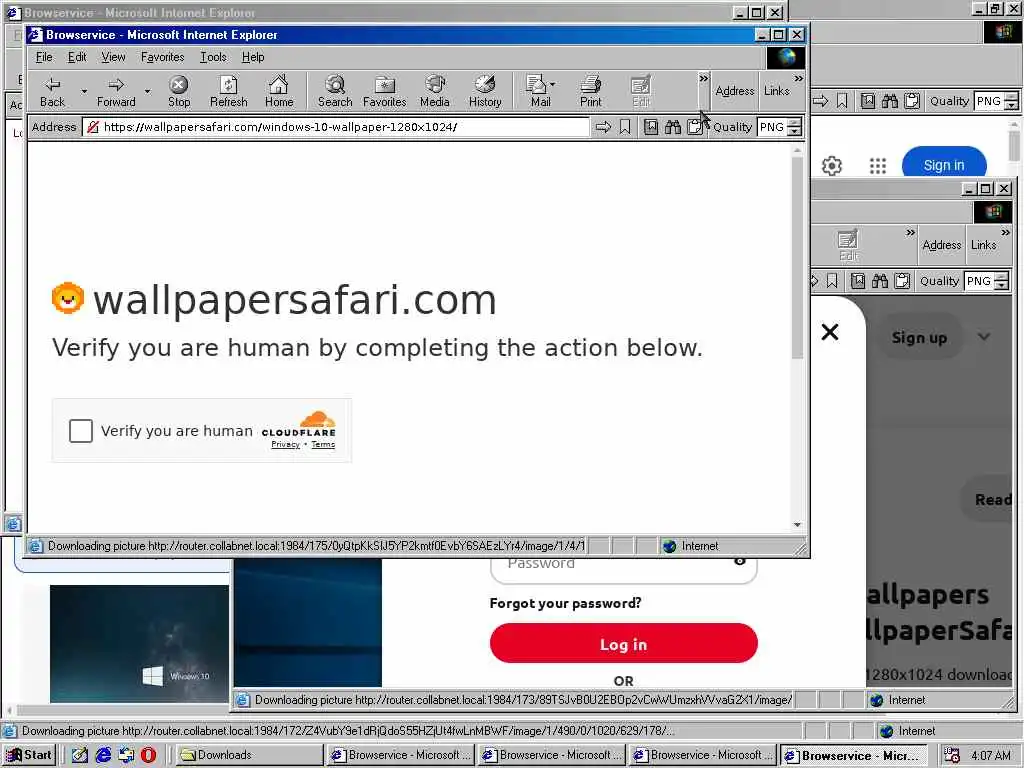Viewport: 1024px width, 768px height.
Task: Click the wallpapersafari URL address field
Action: [336, 127]
